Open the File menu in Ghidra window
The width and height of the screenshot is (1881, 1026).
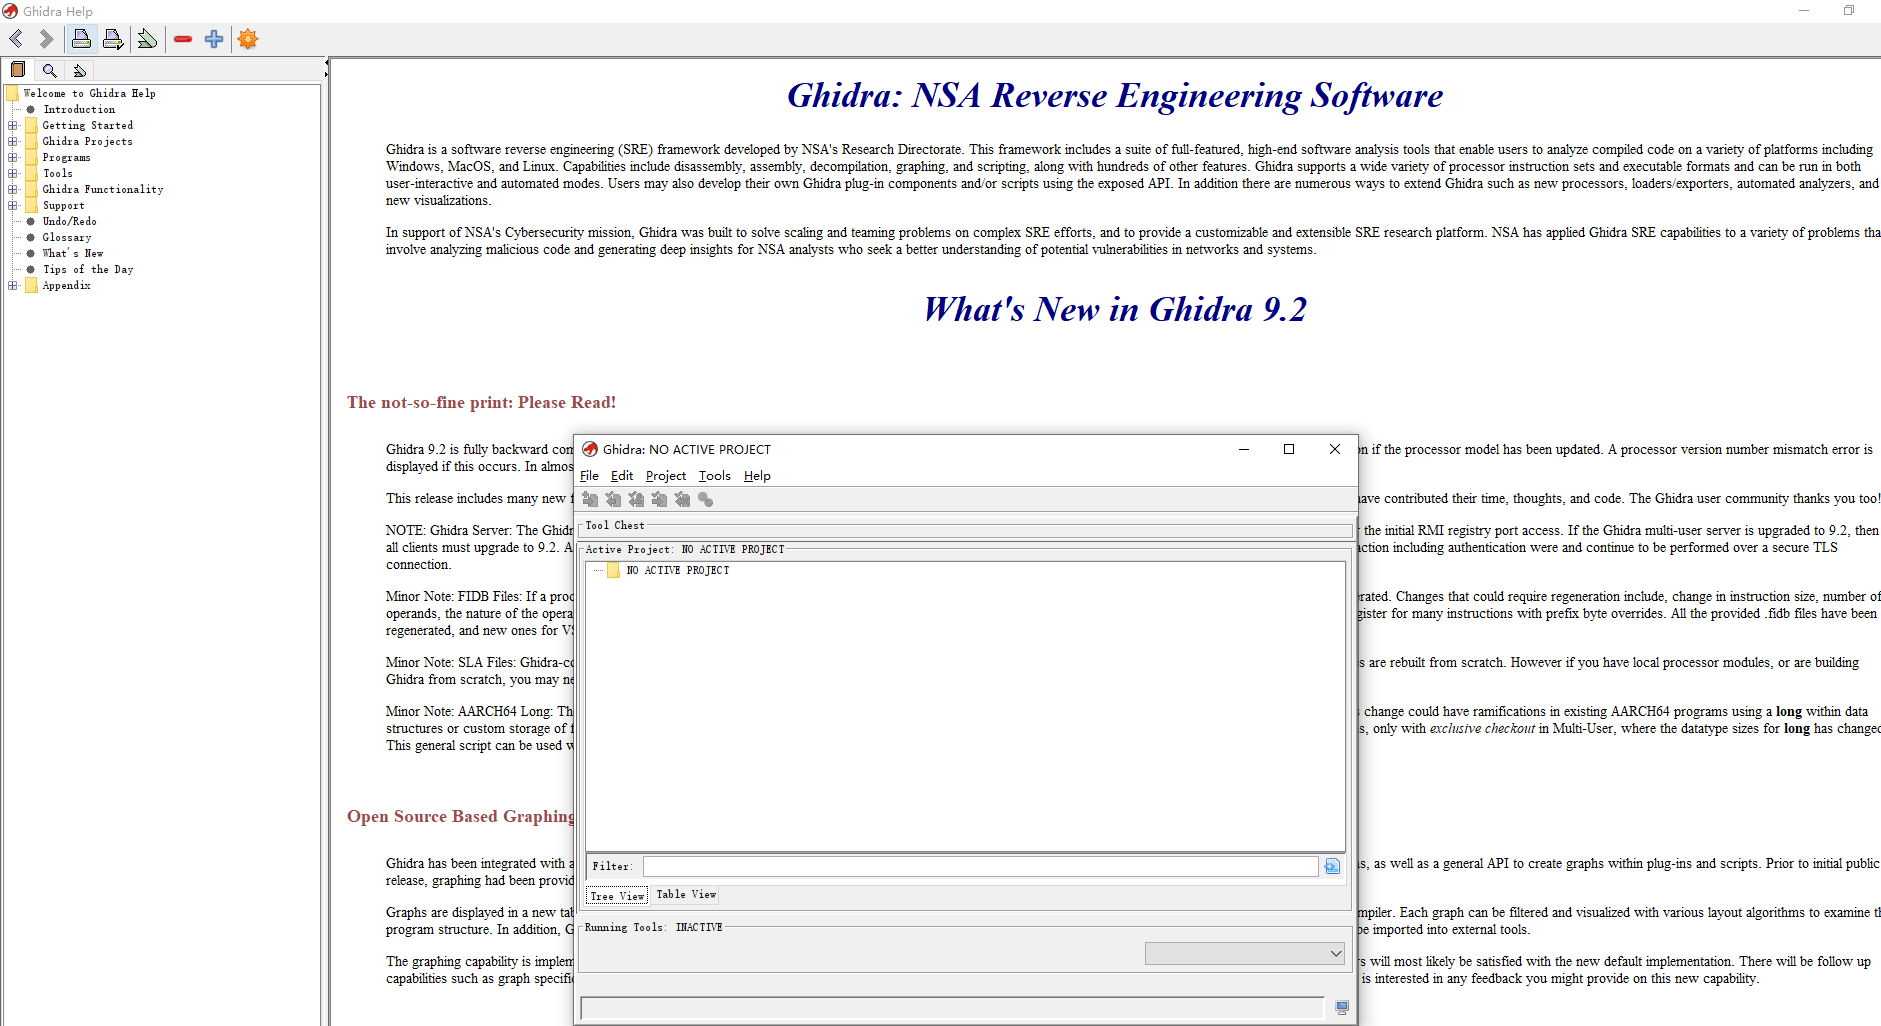click(589, 476)
